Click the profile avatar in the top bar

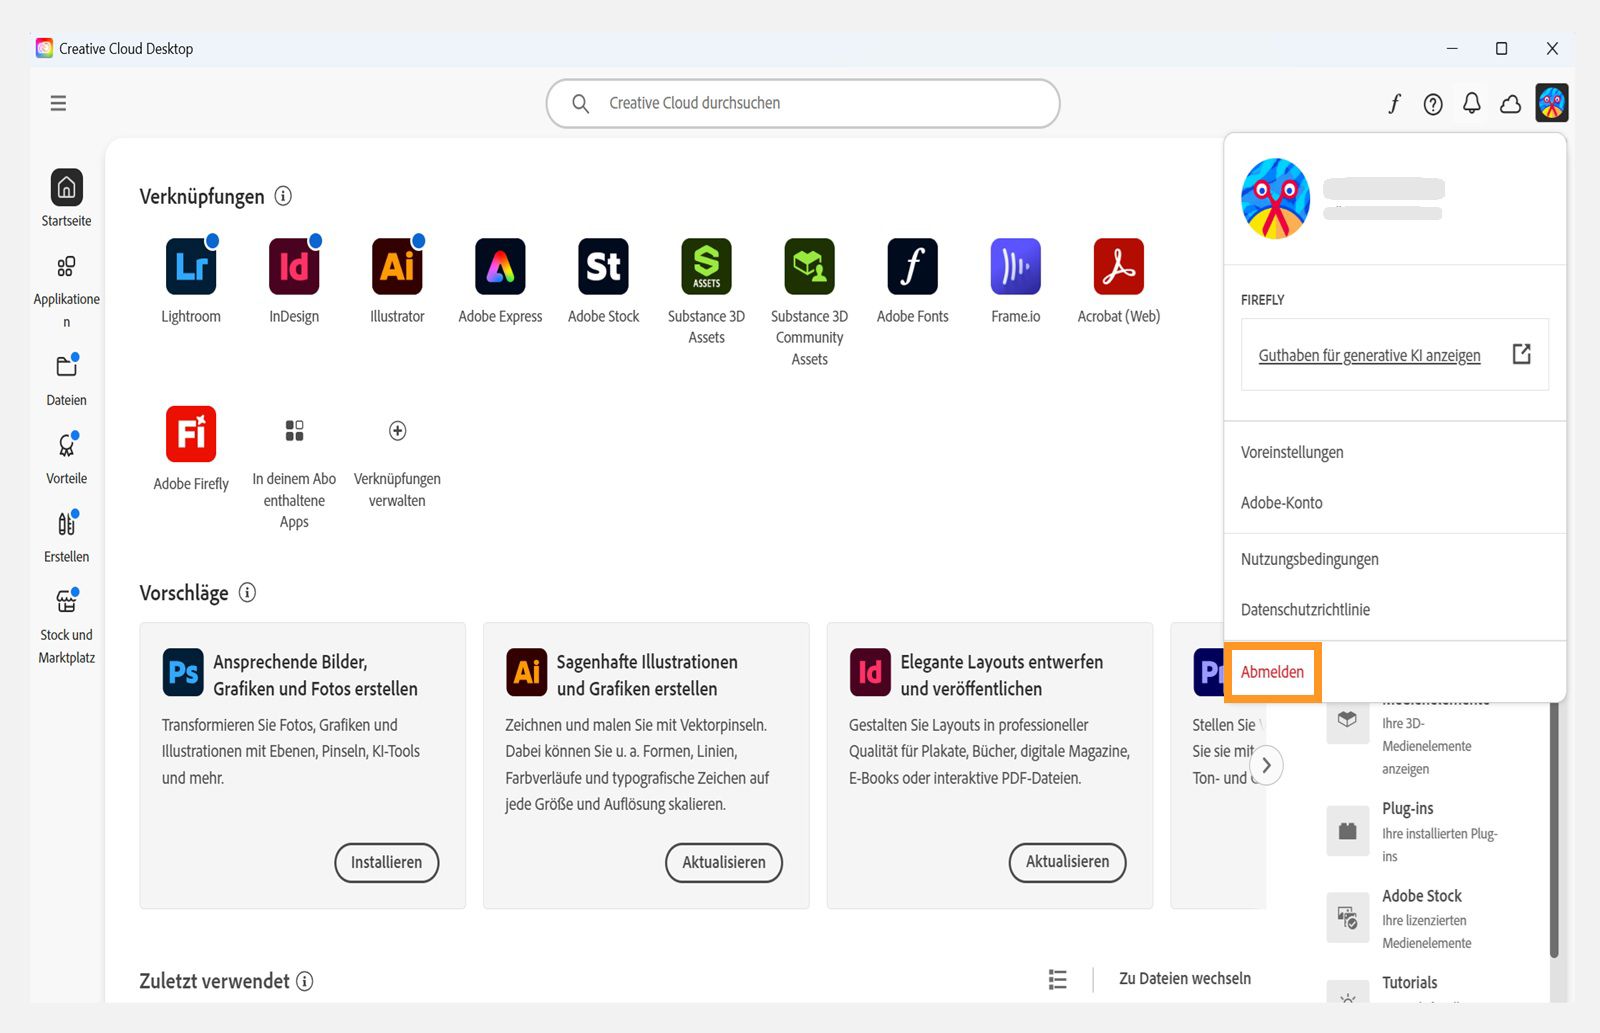(1552, 103)
